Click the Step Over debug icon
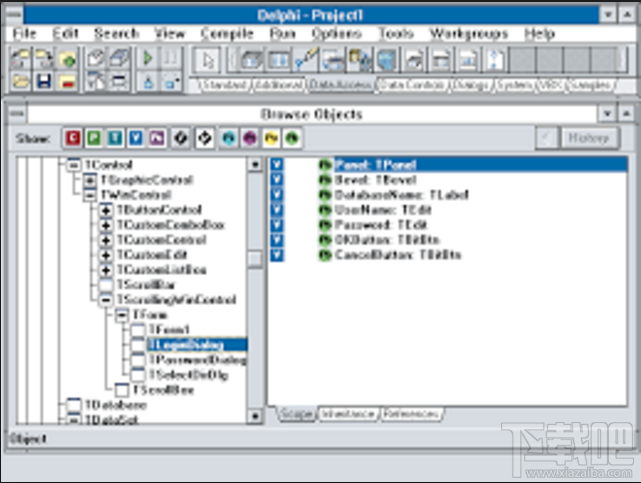Image resolution: width=641 pixels, height=483 pixels. 171,81
